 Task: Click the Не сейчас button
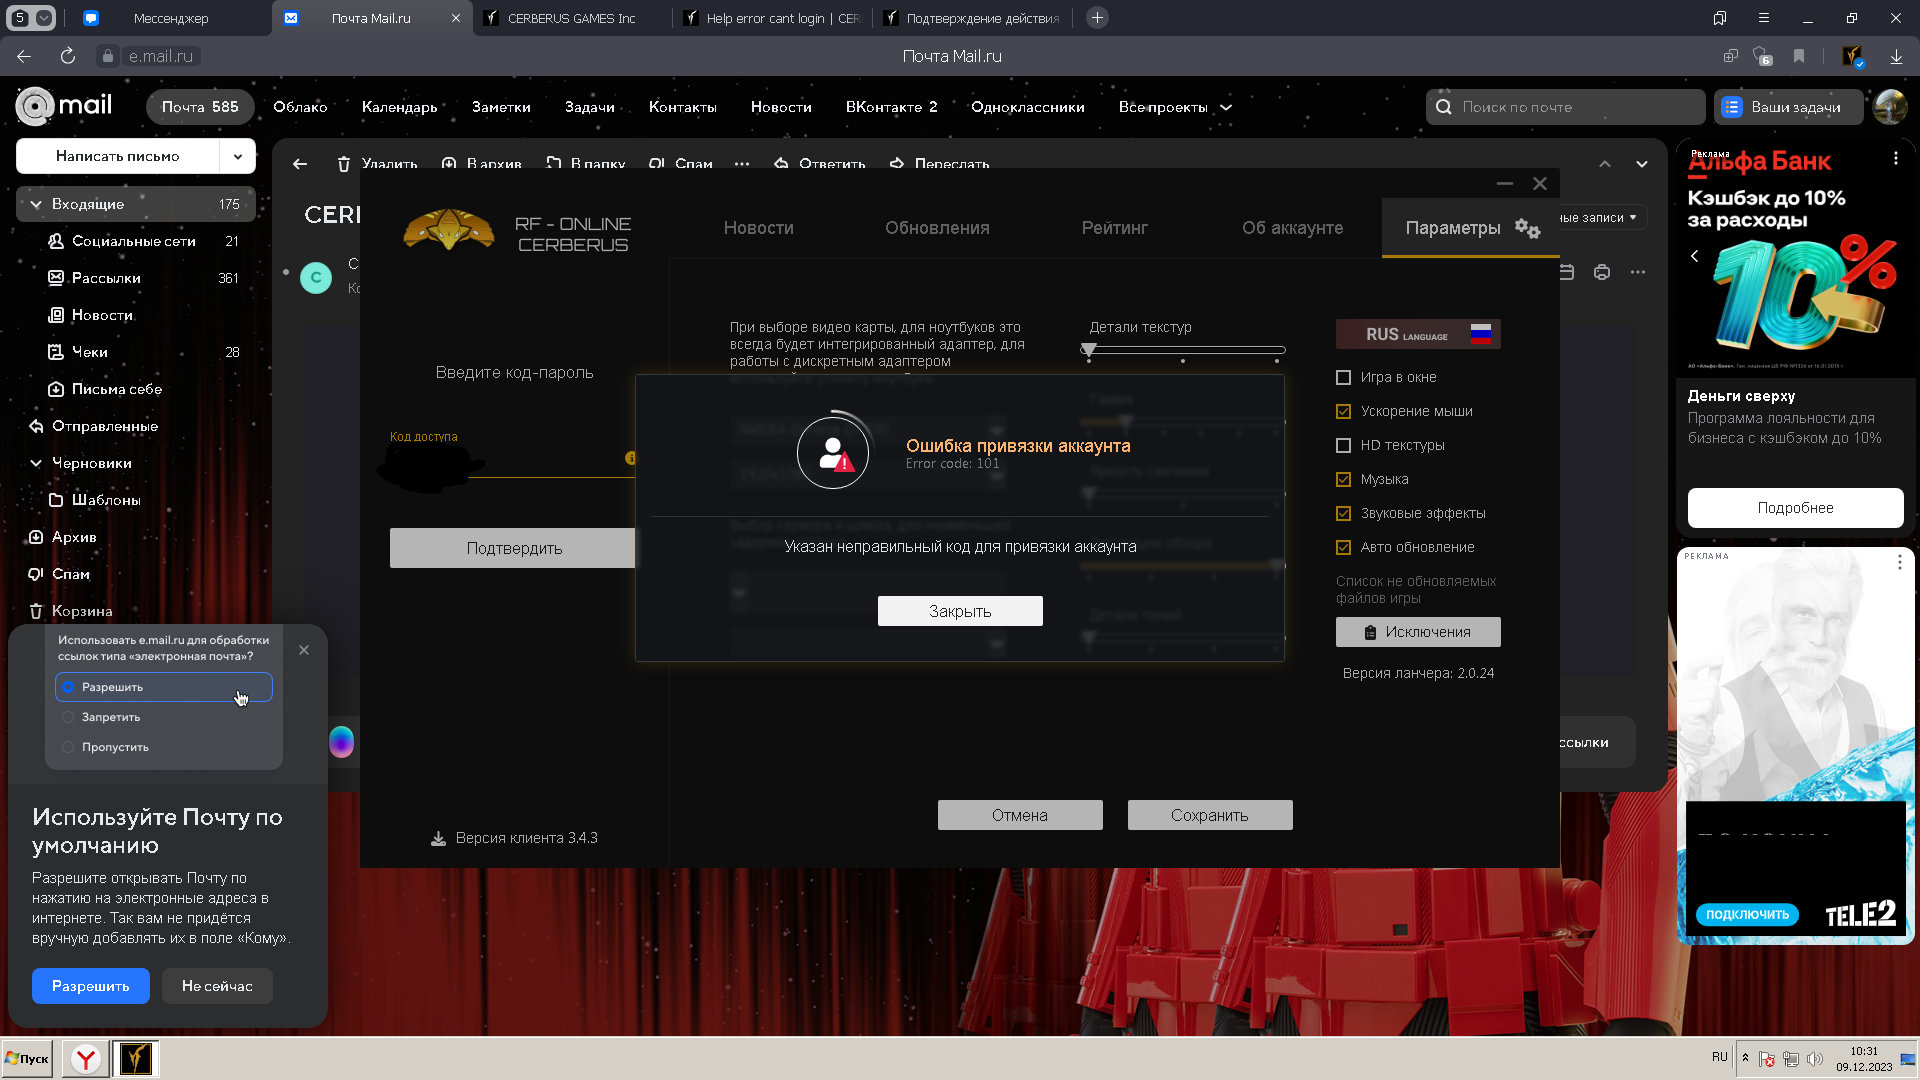pyautogui.click(x=217, y=986)
